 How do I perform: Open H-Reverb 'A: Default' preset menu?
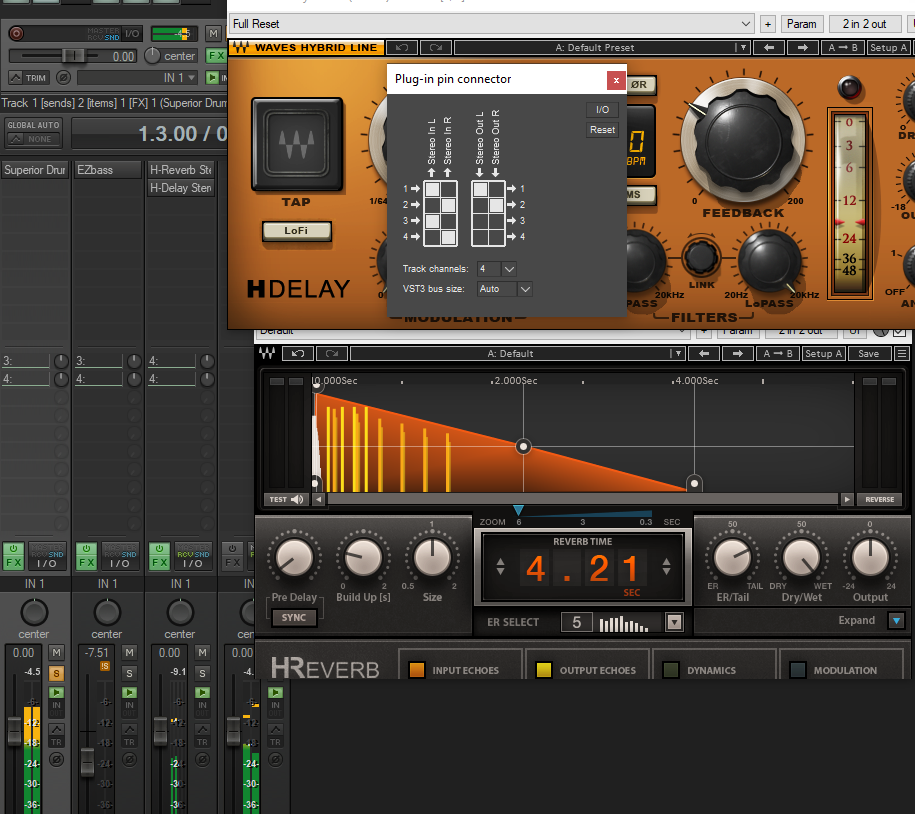tap(517, 354)
